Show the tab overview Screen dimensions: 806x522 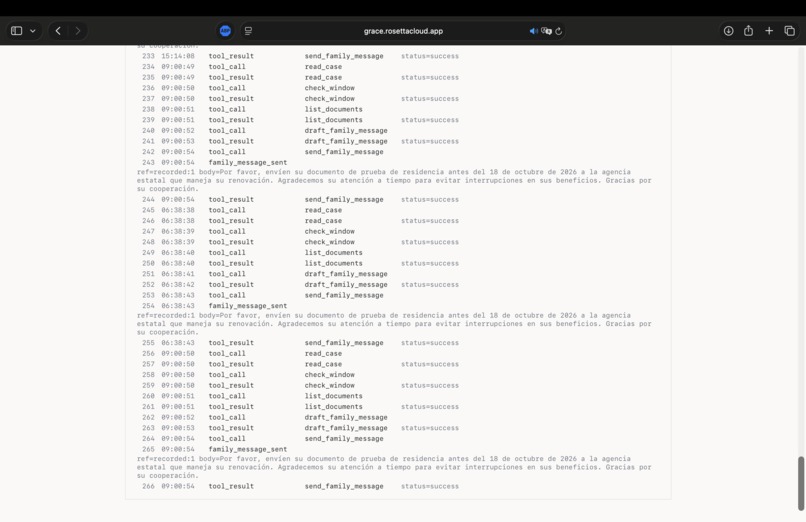(x=790, y=31)
